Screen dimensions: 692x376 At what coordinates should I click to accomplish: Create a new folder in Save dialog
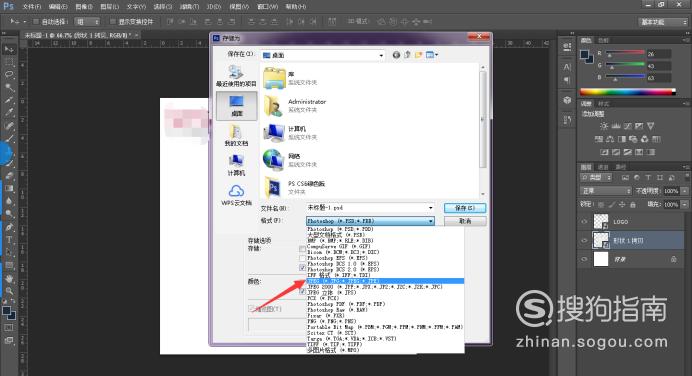[418, 55]
